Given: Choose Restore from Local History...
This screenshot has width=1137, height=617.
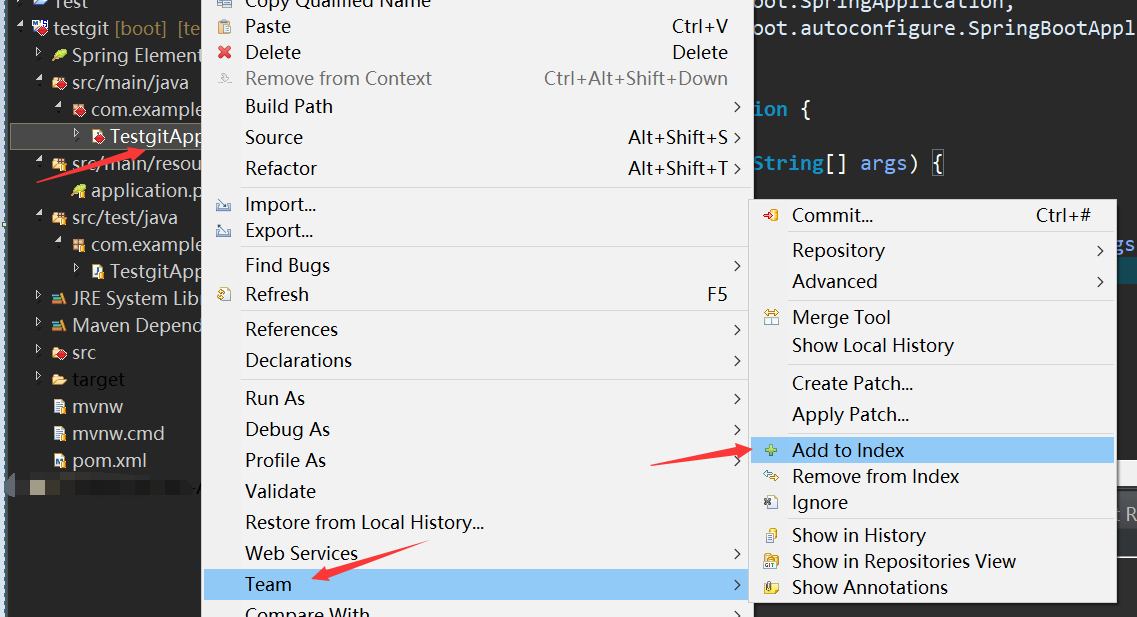Looking at the screenshot, I should click(x=476, y=523).
